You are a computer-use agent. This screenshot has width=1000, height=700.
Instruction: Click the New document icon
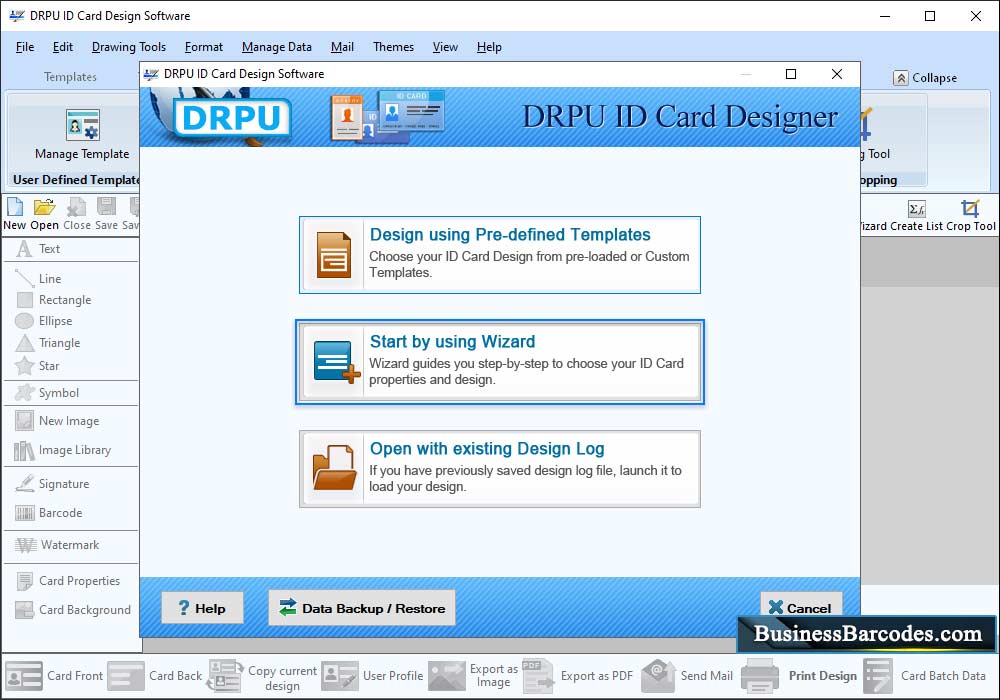coord(15,207)
